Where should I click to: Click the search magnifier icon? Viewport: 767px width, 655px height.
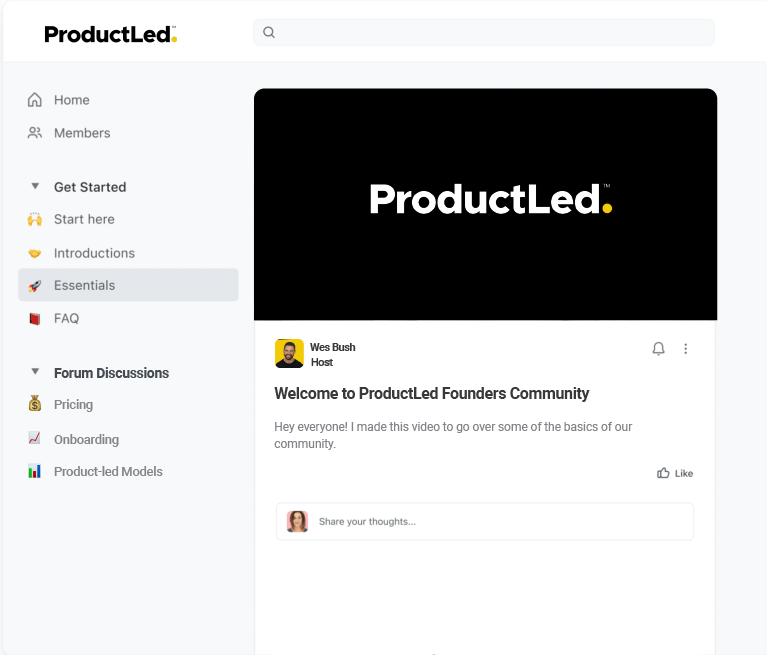[x=269, y=32]
